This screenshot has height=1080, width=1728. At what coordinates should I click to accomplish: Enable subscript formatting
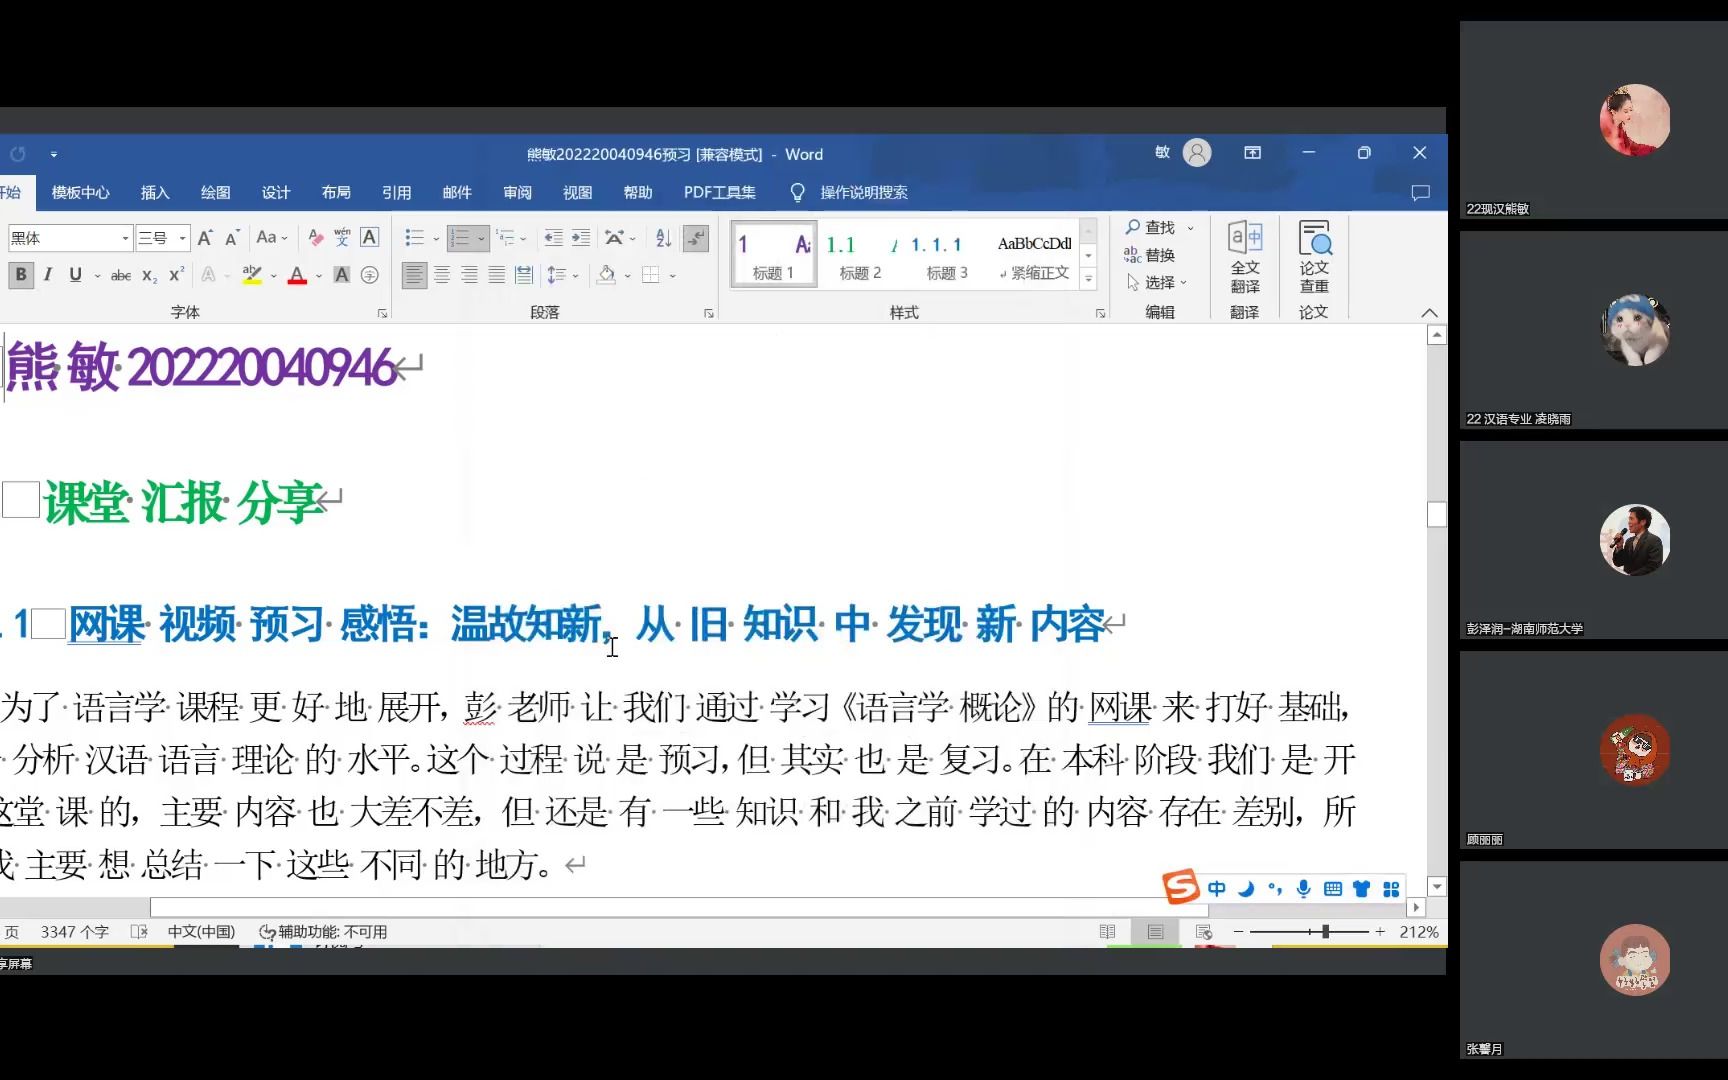150,275
